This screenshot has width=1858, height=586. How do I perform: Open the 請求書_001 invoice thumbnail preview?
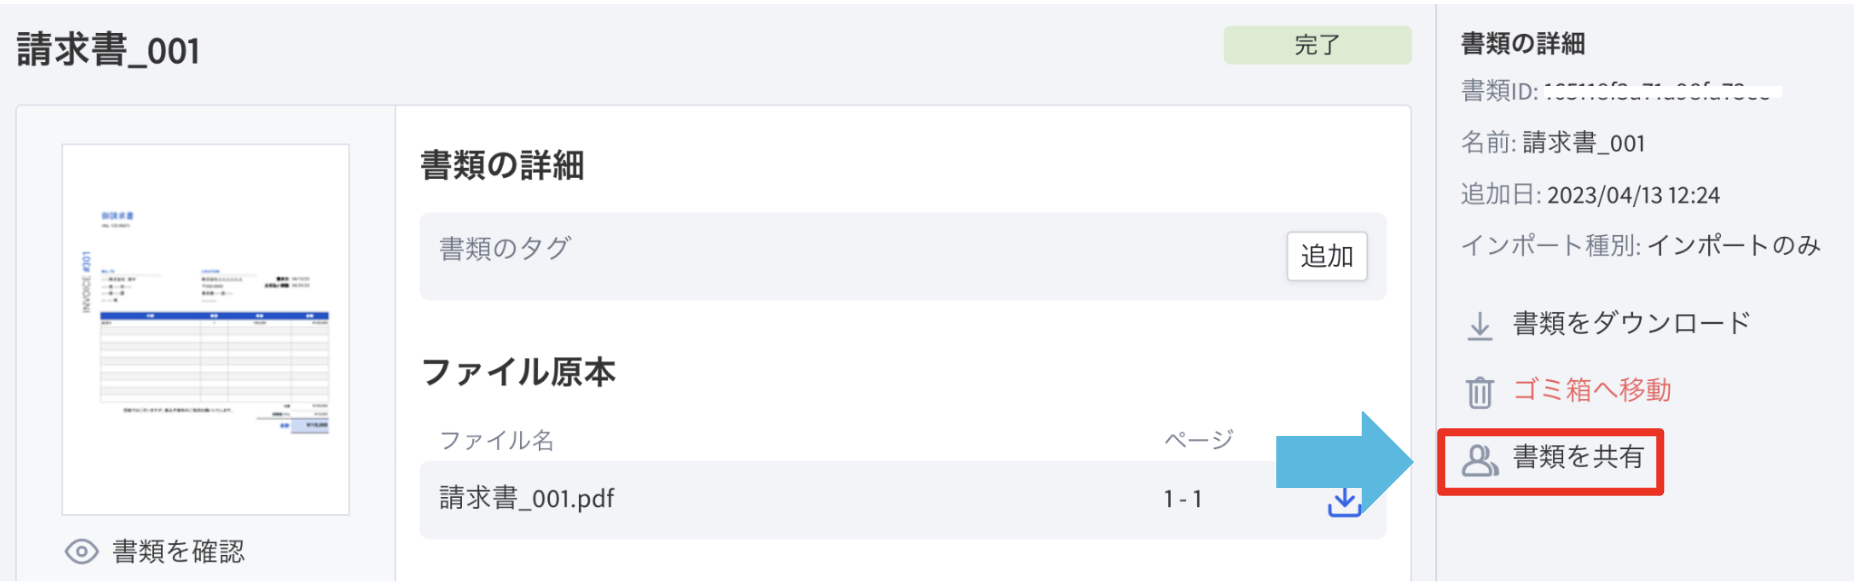click(x=206, y=330)
